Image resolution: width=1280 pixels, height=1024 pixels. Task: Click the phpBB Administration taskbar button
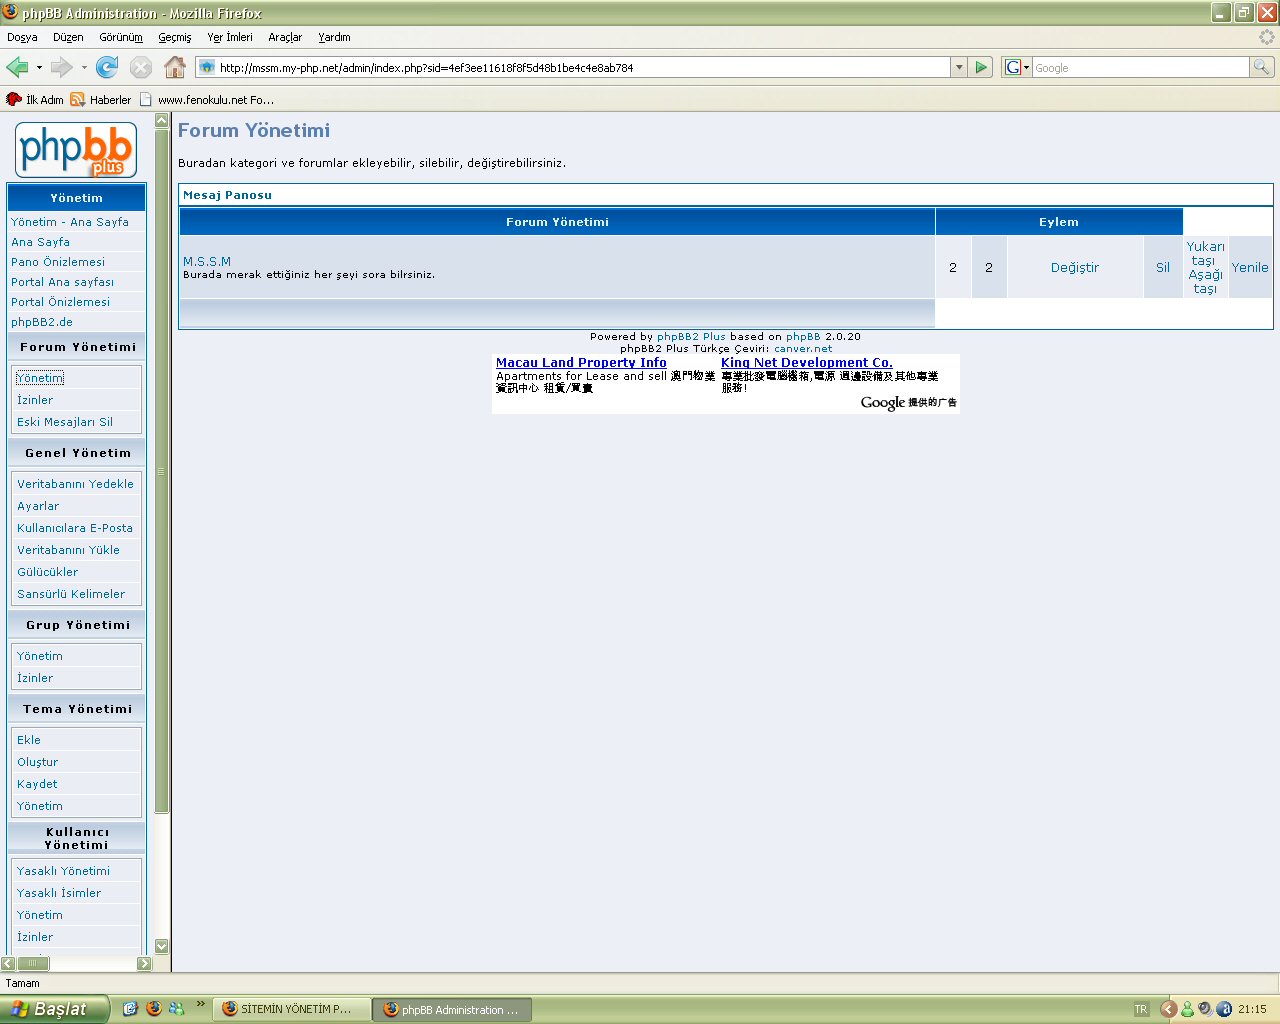pos(453,1009)
